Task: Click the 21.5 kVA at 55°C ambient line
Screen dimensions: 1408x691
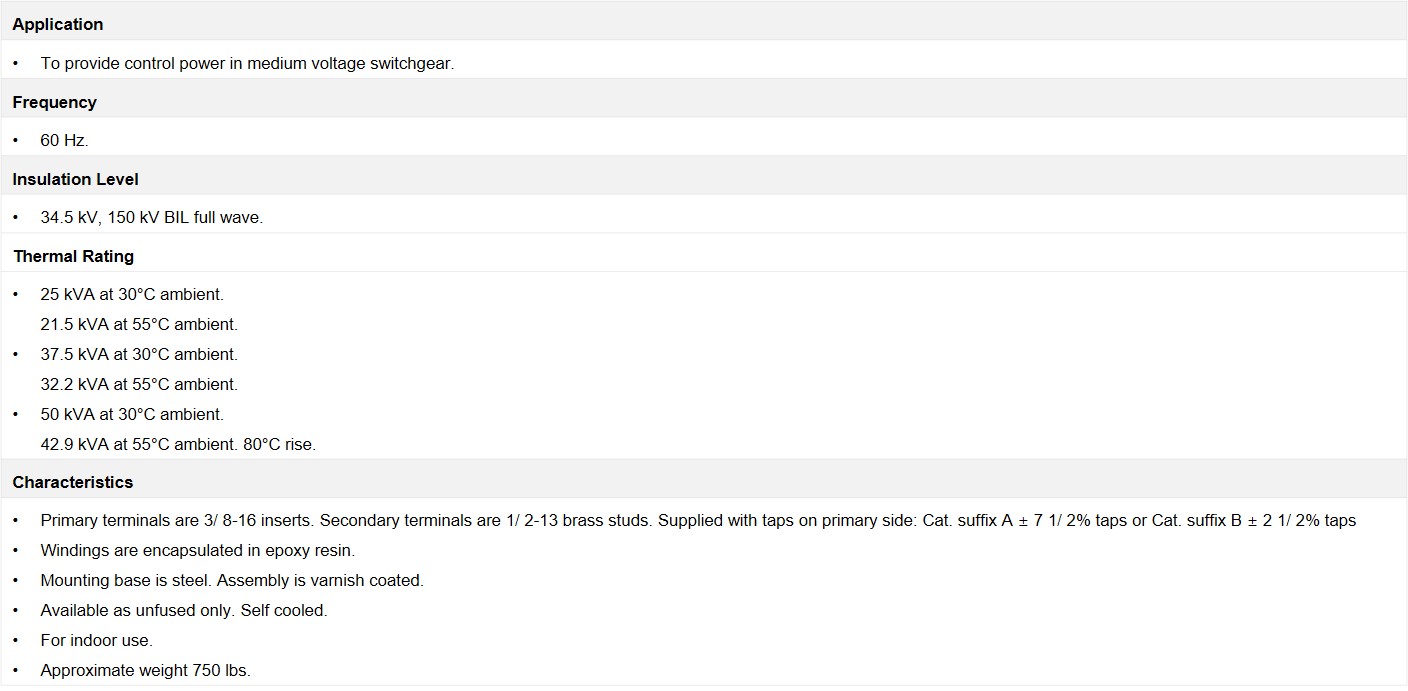Action: tap(139, 324)
